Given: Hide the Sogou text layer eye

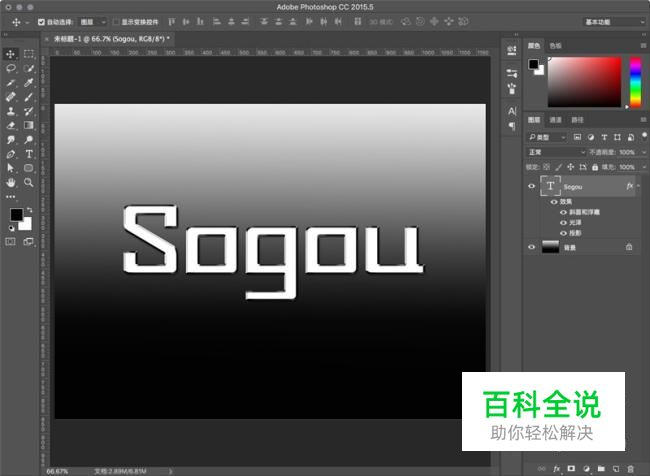Looking at the screenshot, I should [x=531, y=186].
